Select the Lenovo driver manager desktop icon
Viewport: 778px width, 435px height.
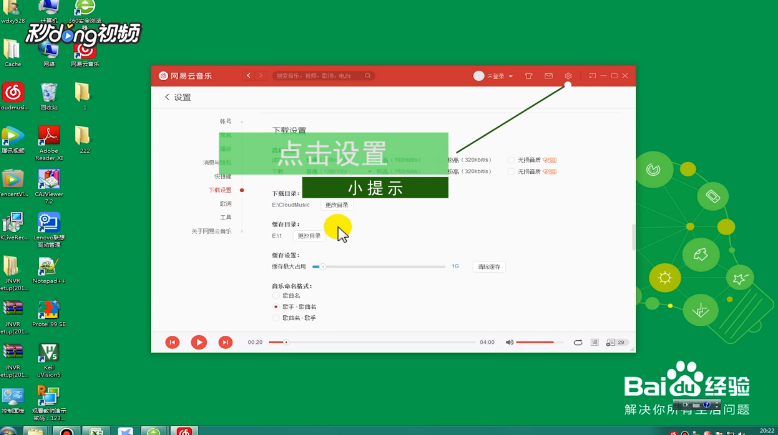pos(49,230)
